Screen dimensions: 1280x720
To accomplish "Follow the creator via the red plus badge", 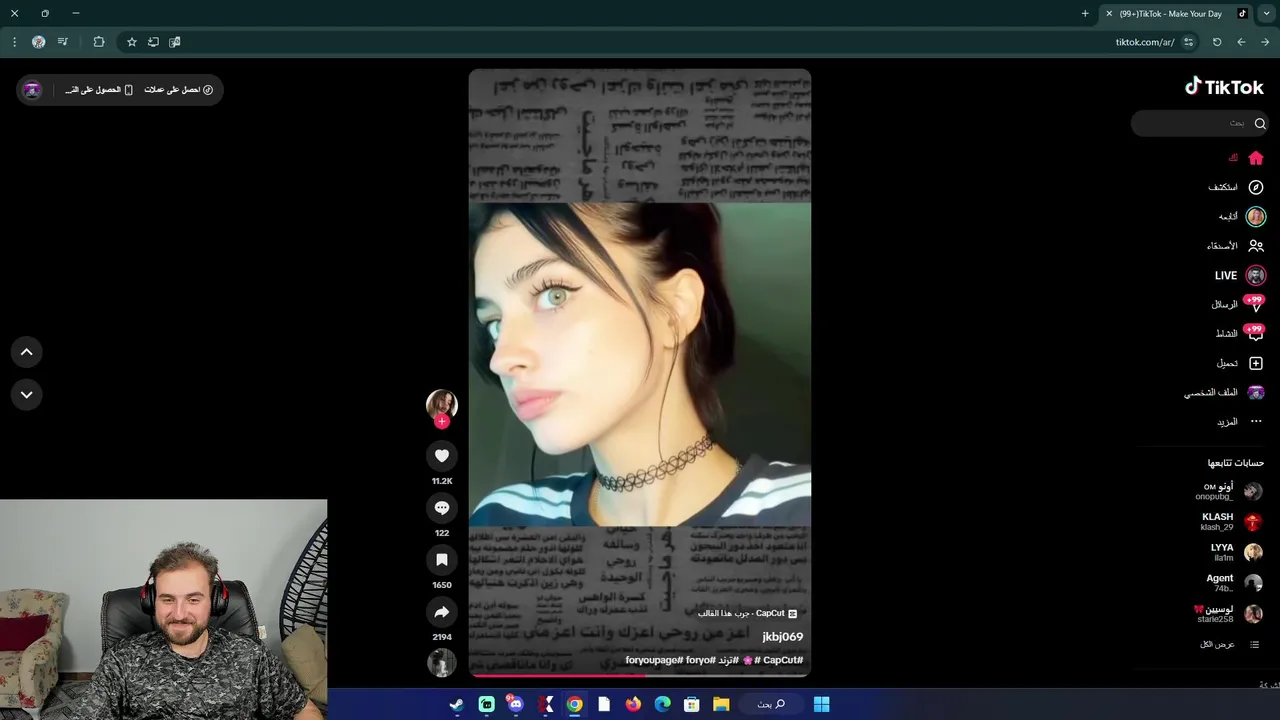I will [x=441, y=421].
